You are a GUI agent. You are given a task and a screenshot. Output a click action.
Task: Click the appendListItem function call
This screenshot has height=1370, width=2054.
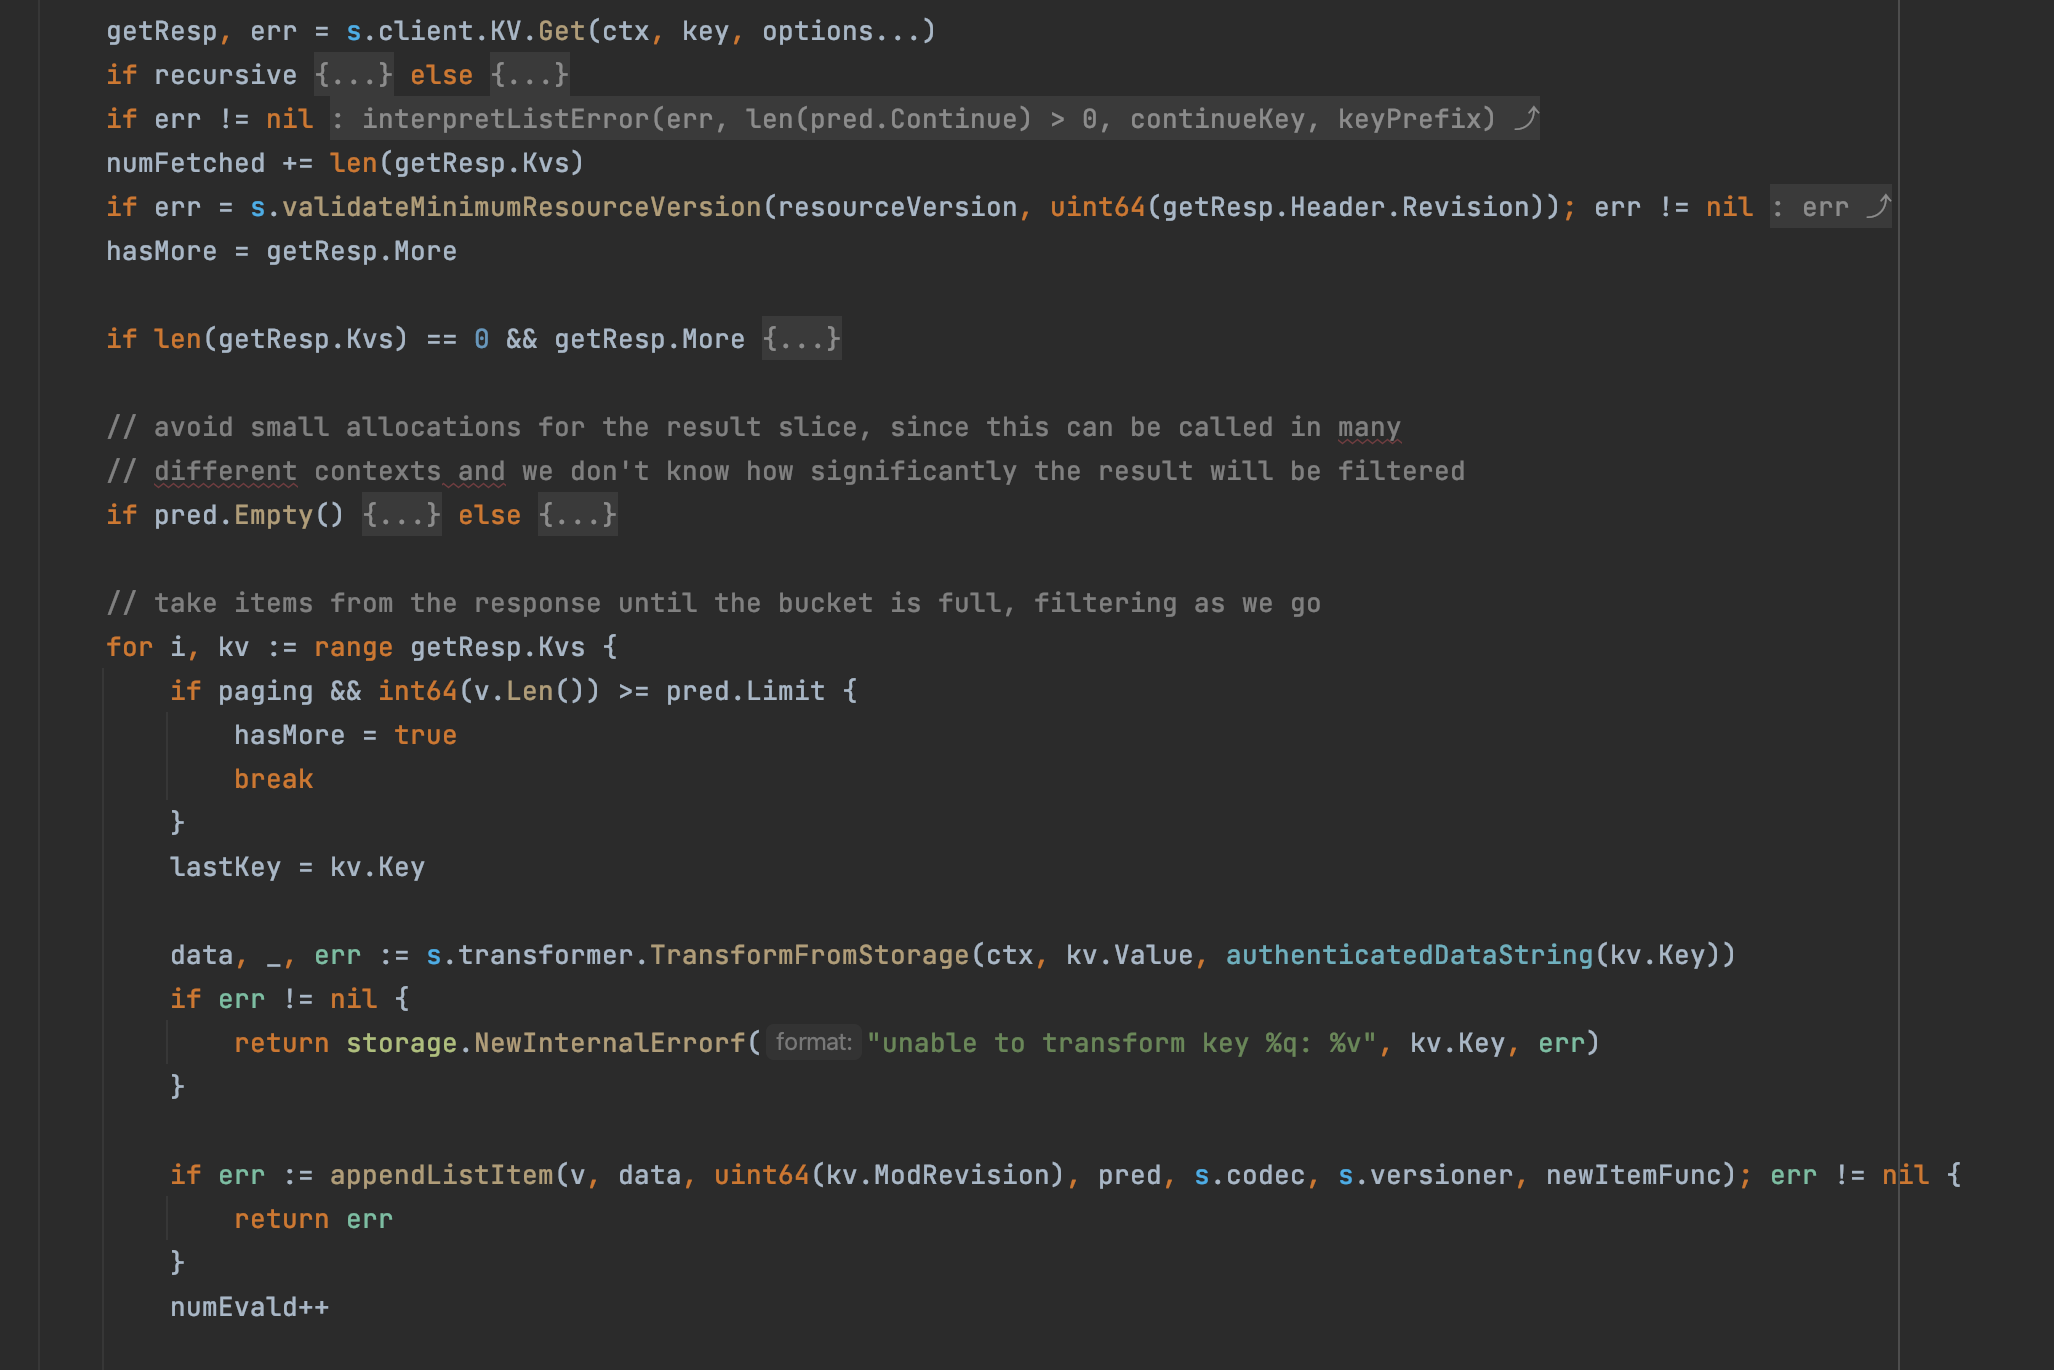coord(441,1175)
